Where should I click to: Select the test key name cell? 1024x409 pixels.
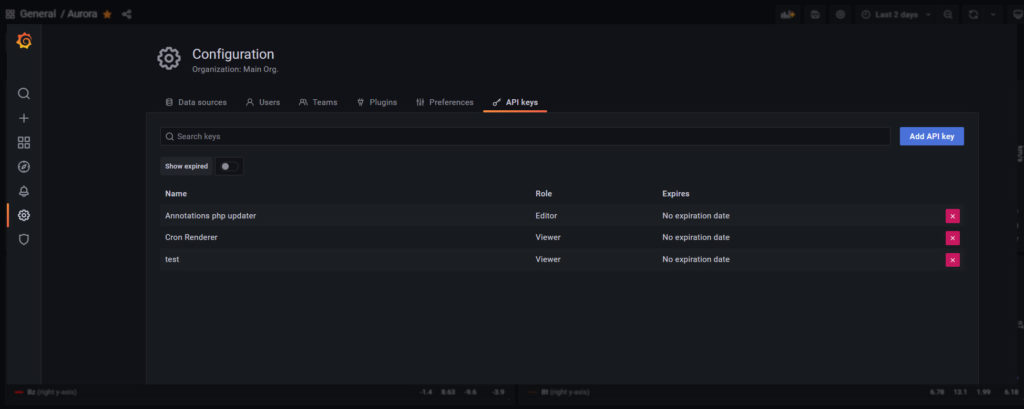[172, 259]
